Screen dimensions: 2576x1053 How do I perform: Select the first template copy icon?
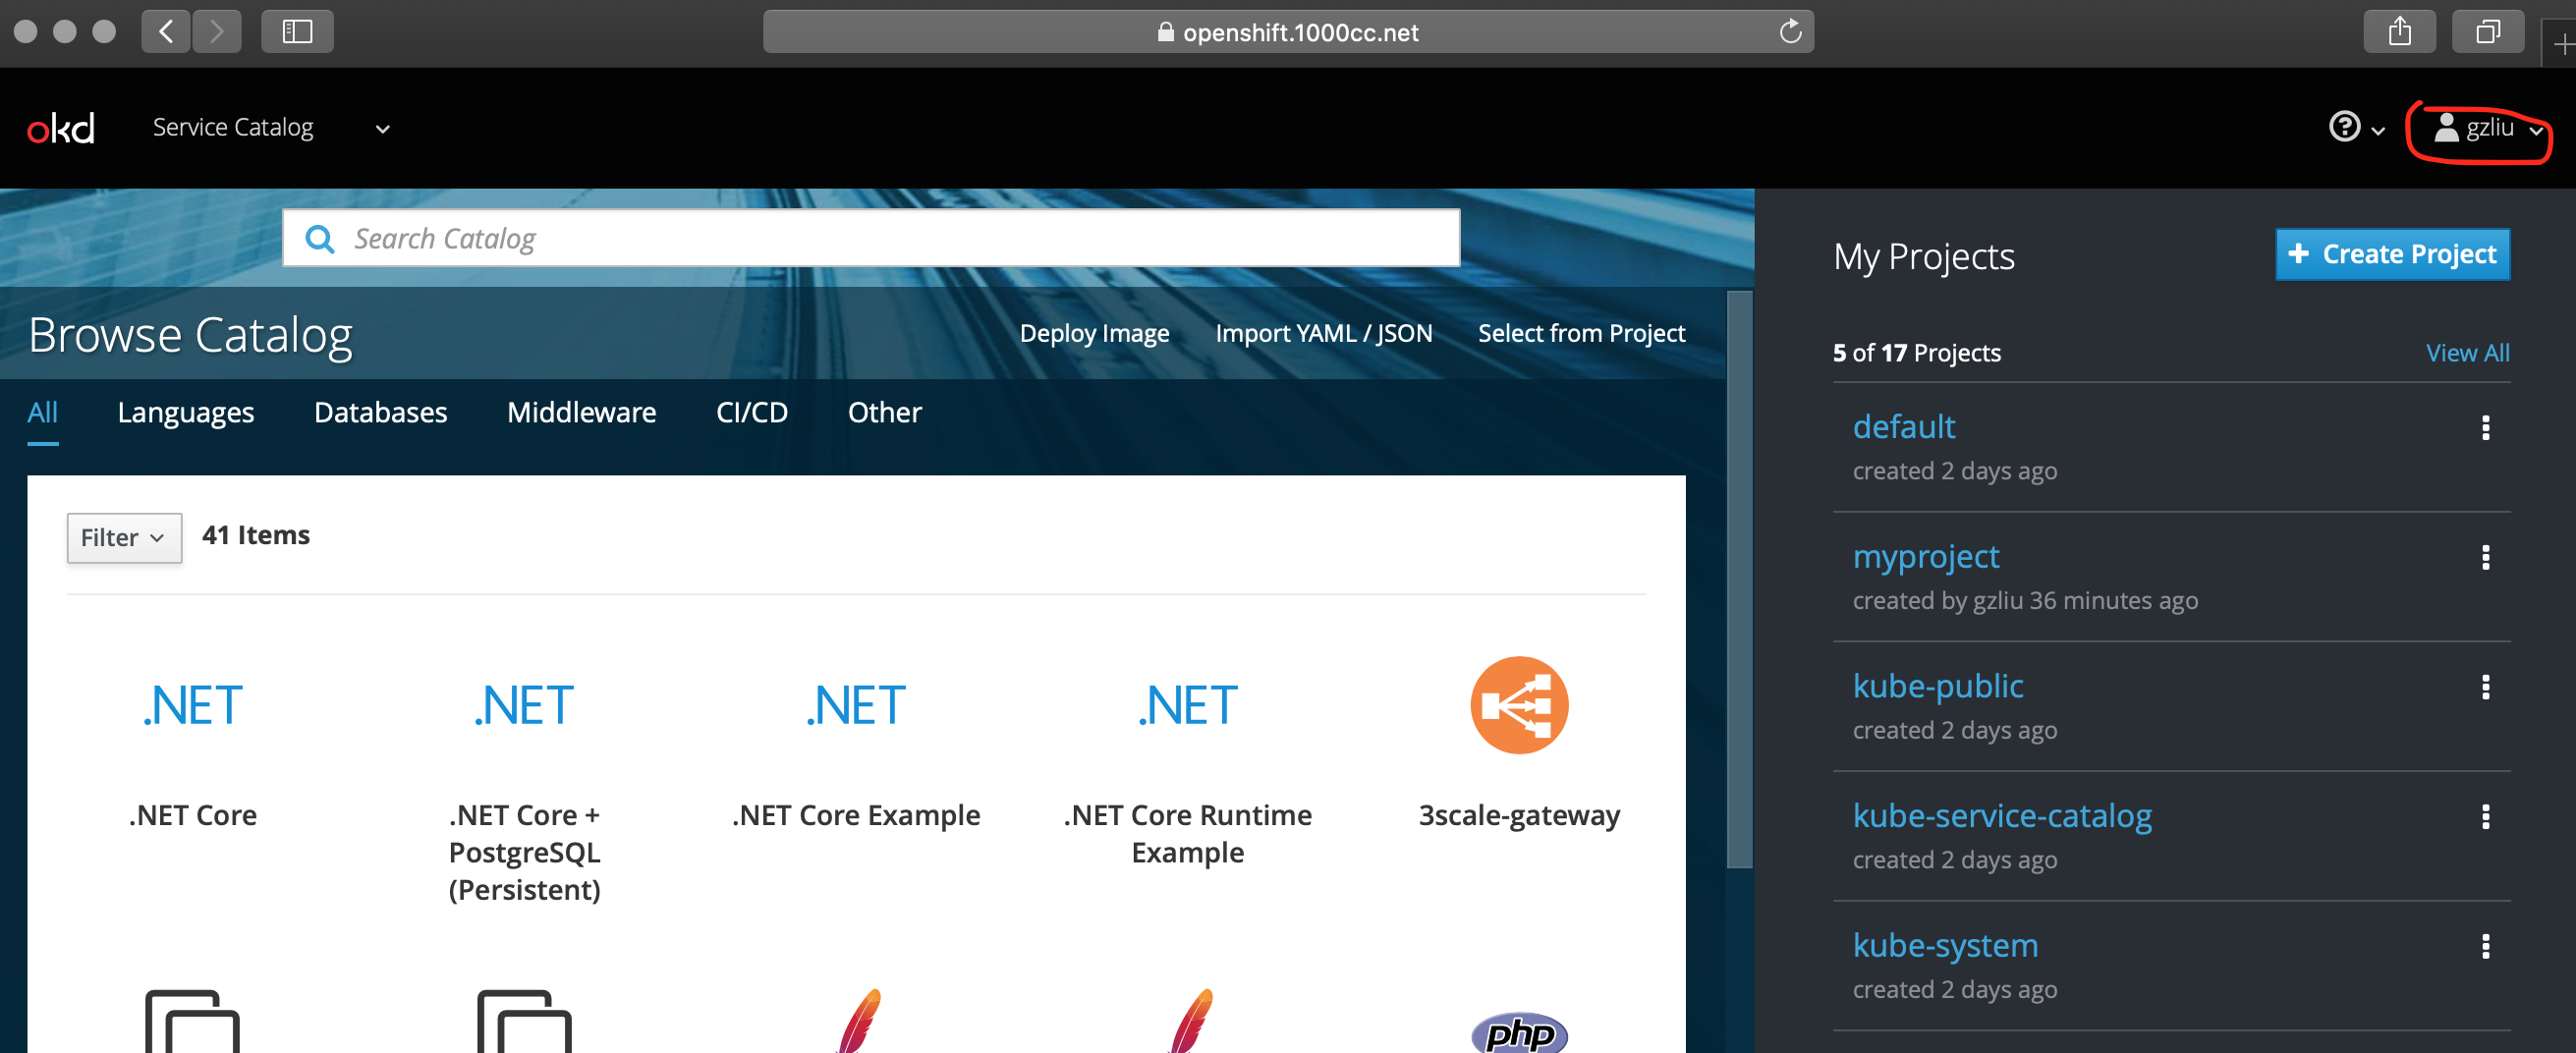193,1021
